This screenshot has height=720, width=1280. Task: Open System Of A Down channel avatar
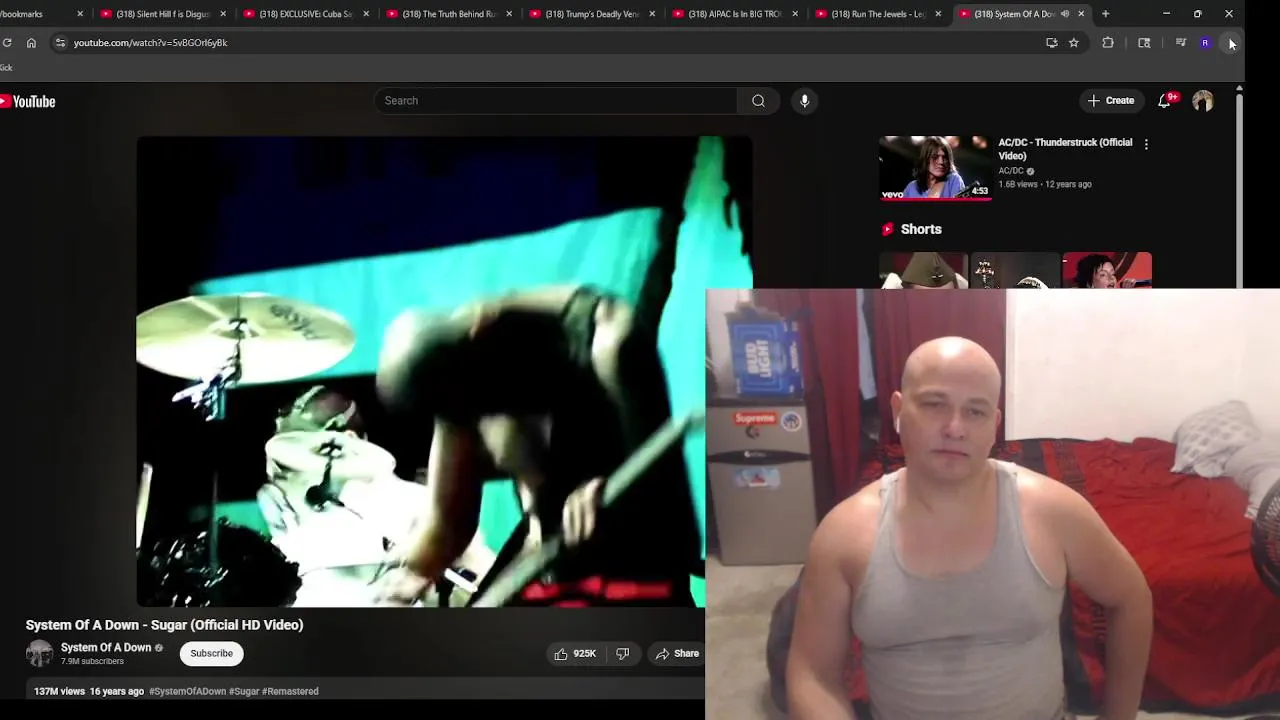coord(39,653)
